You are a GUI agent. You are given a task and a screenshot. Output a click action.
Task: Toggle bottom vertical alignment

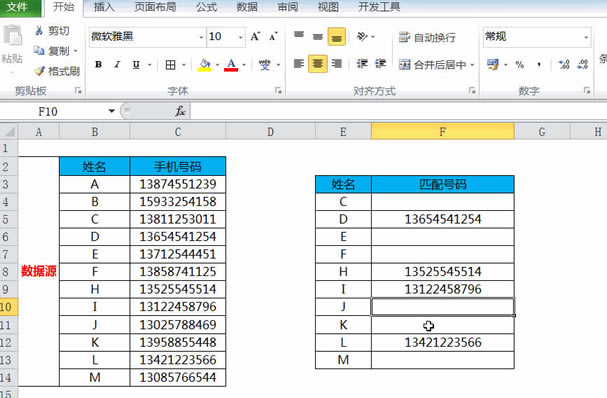coord(337,37)
